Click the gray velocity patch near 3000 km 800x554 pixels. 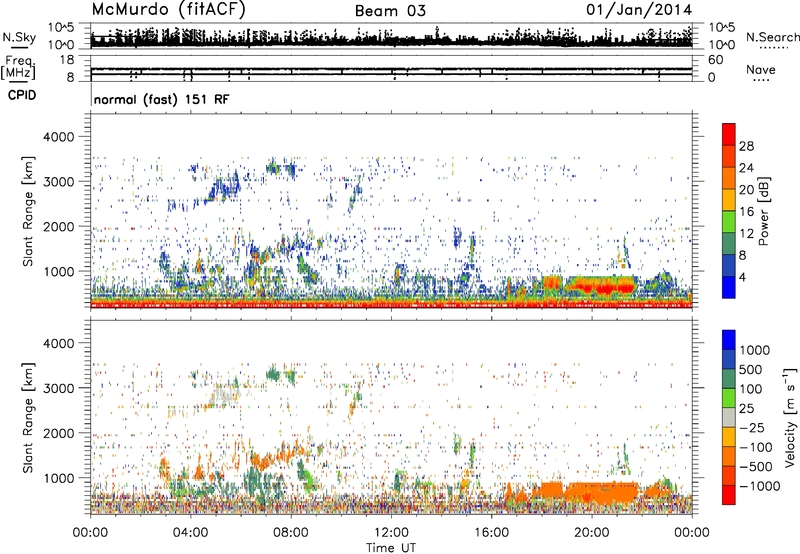pos(225,395)
